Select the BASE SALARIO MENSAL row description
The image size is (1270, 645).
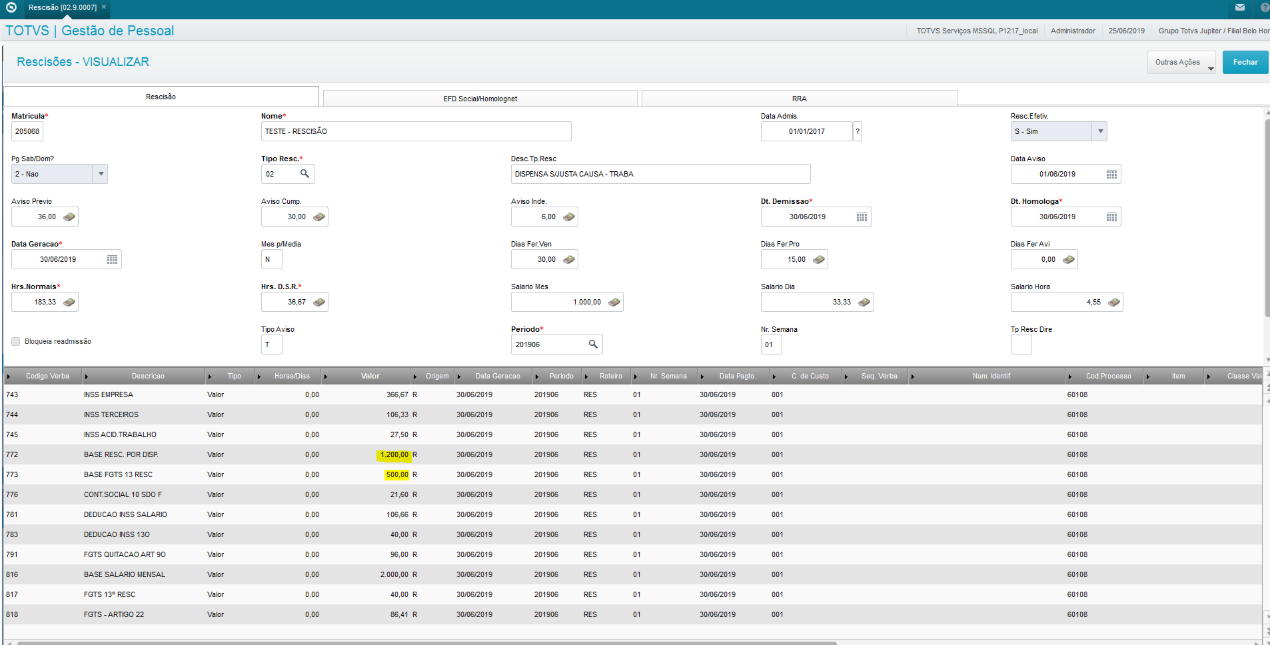coord(125,574)
